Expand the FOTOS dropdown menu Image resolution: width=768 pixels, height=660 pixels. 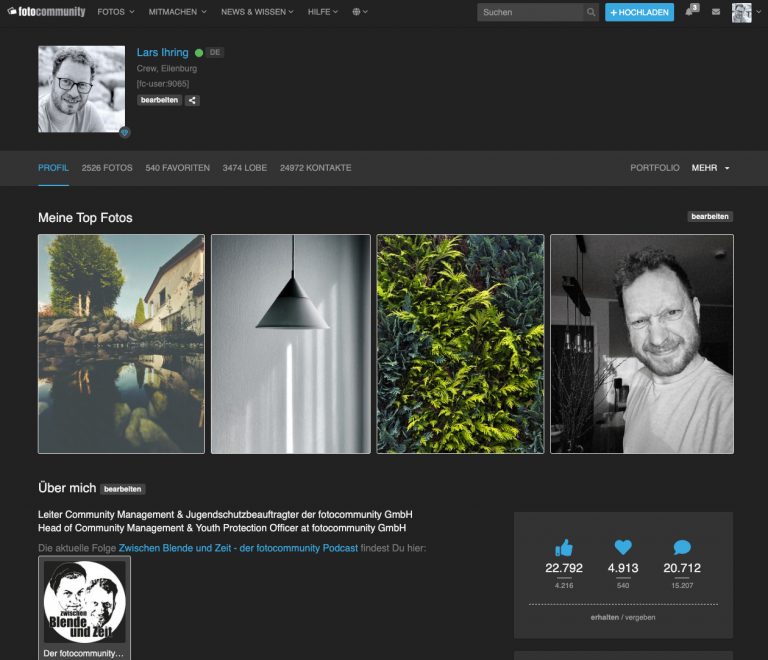tap(115, 12)
